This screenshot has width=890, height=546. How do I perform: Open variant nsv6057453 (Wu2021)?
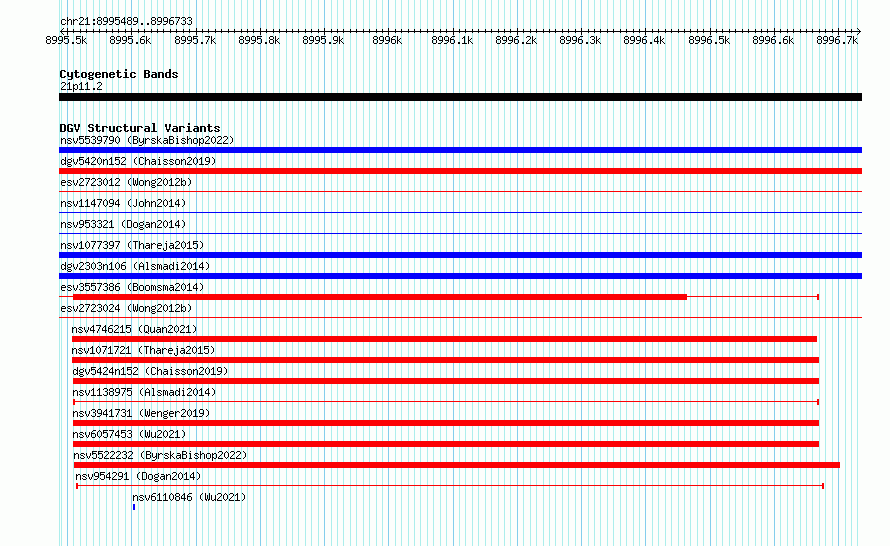pos(129,434)
